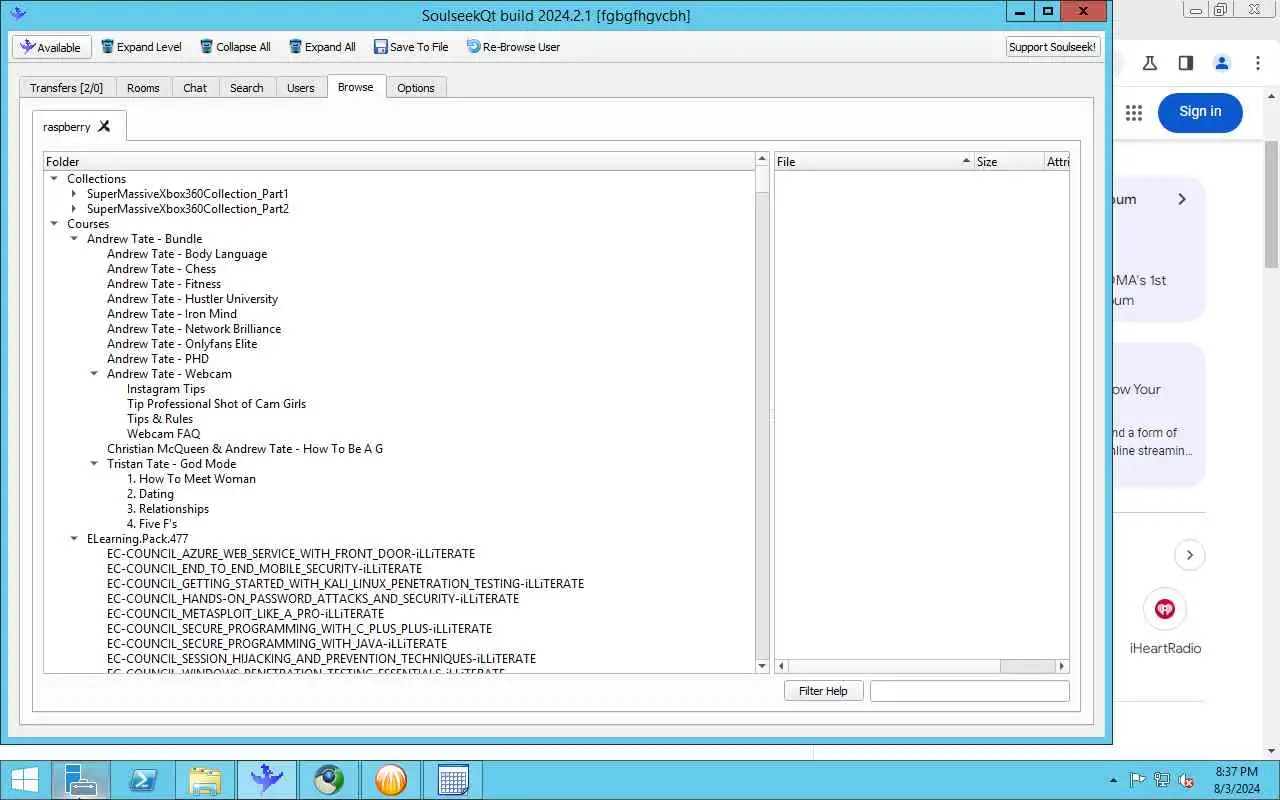Click Save To File

tap(411, 47)
